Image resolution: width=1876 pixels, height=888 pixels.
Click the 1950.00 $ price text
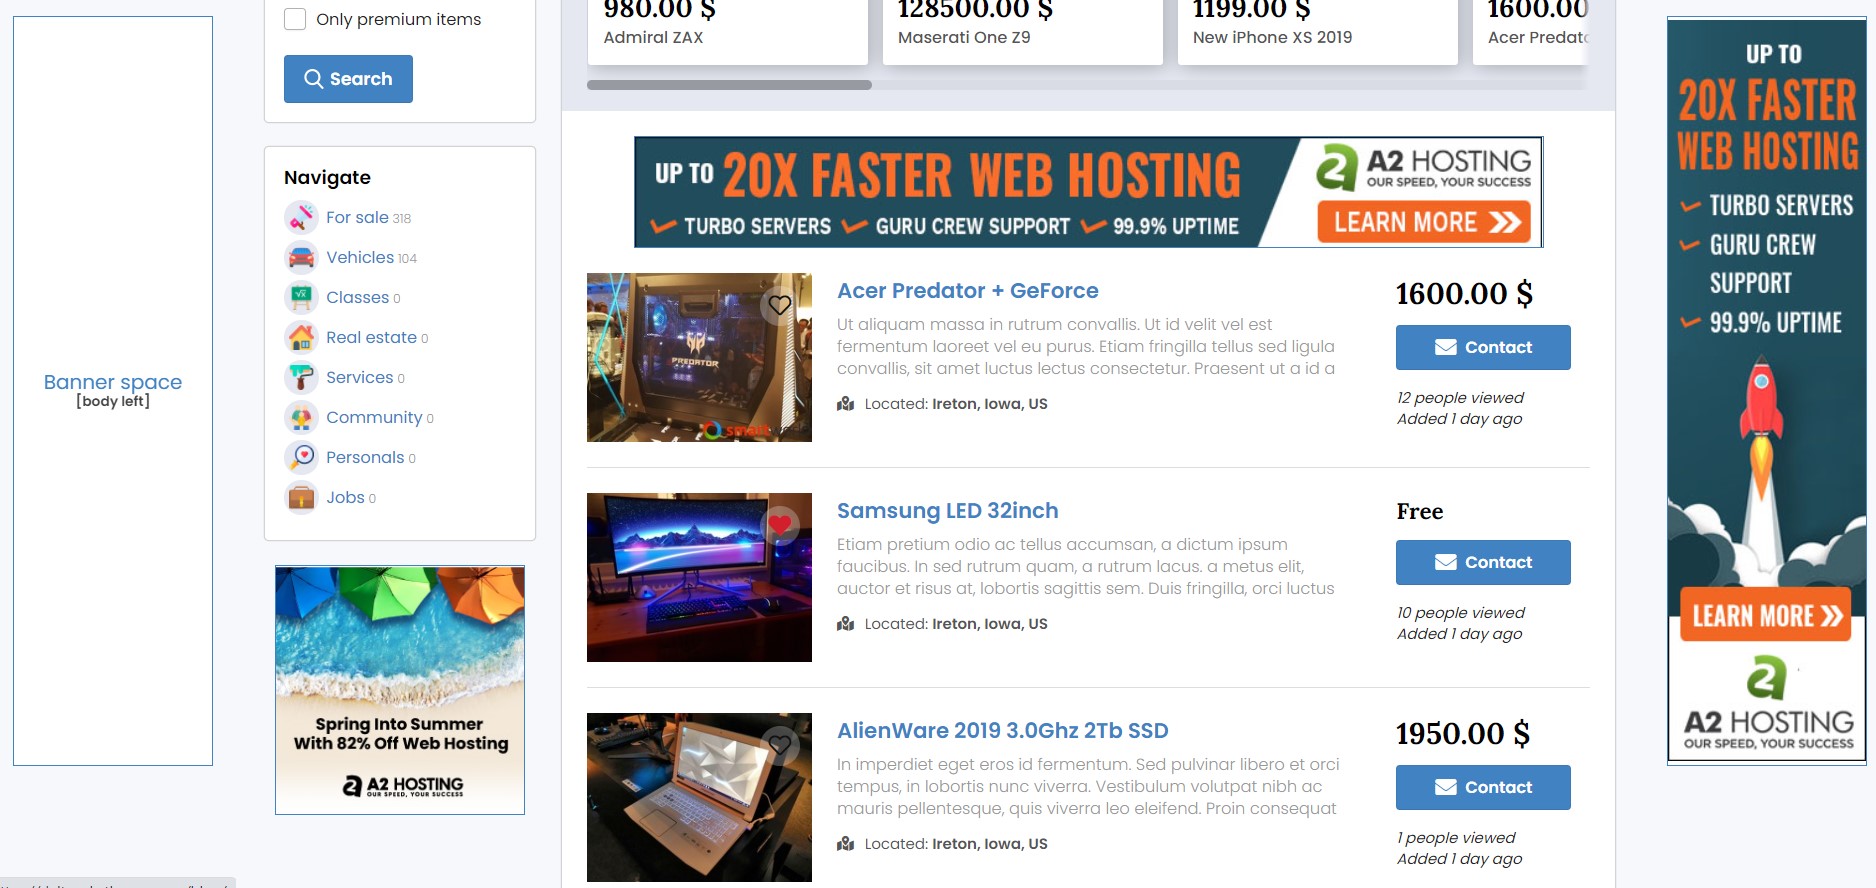(x=1463, y=734)
